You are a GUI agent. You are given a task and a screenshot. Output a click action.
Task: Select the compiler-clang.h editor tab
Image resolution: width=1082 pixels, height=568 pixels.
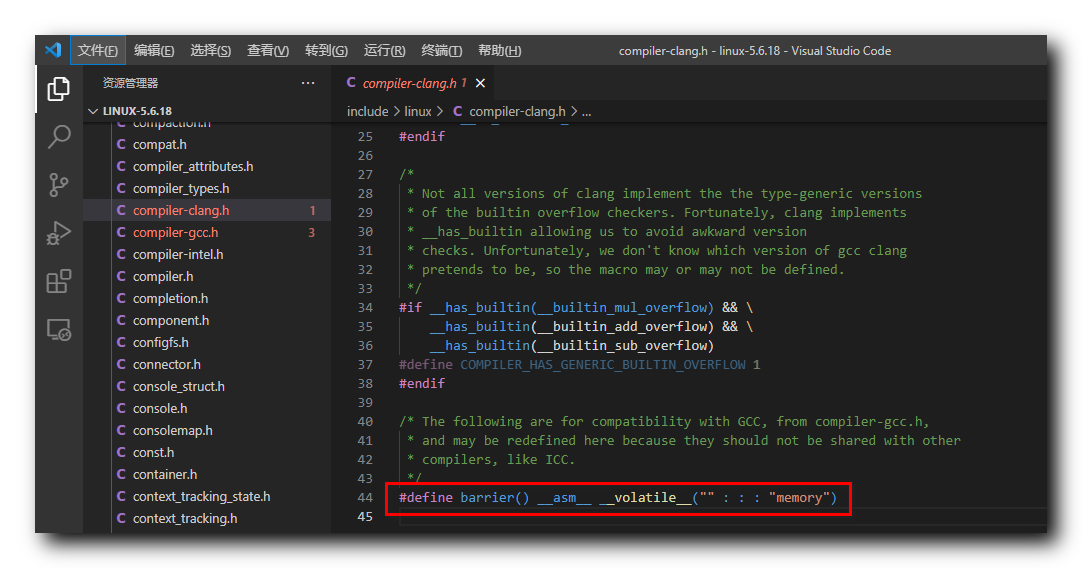[x=414, y=83]
